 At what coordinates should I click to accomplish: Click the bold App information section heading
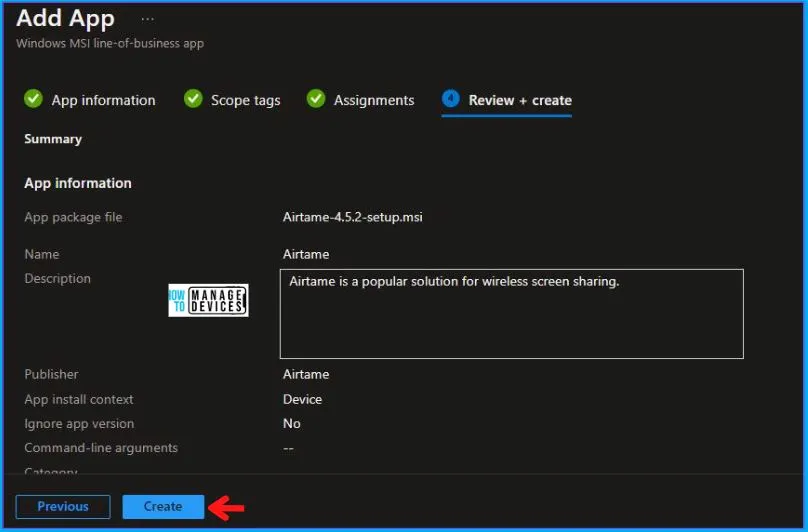78,183
